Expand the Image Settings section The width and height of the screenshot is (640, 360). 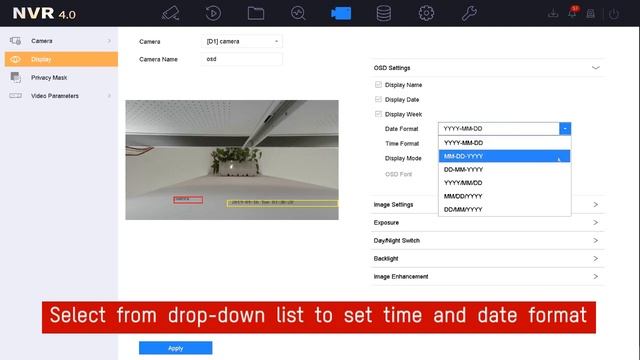596,204
